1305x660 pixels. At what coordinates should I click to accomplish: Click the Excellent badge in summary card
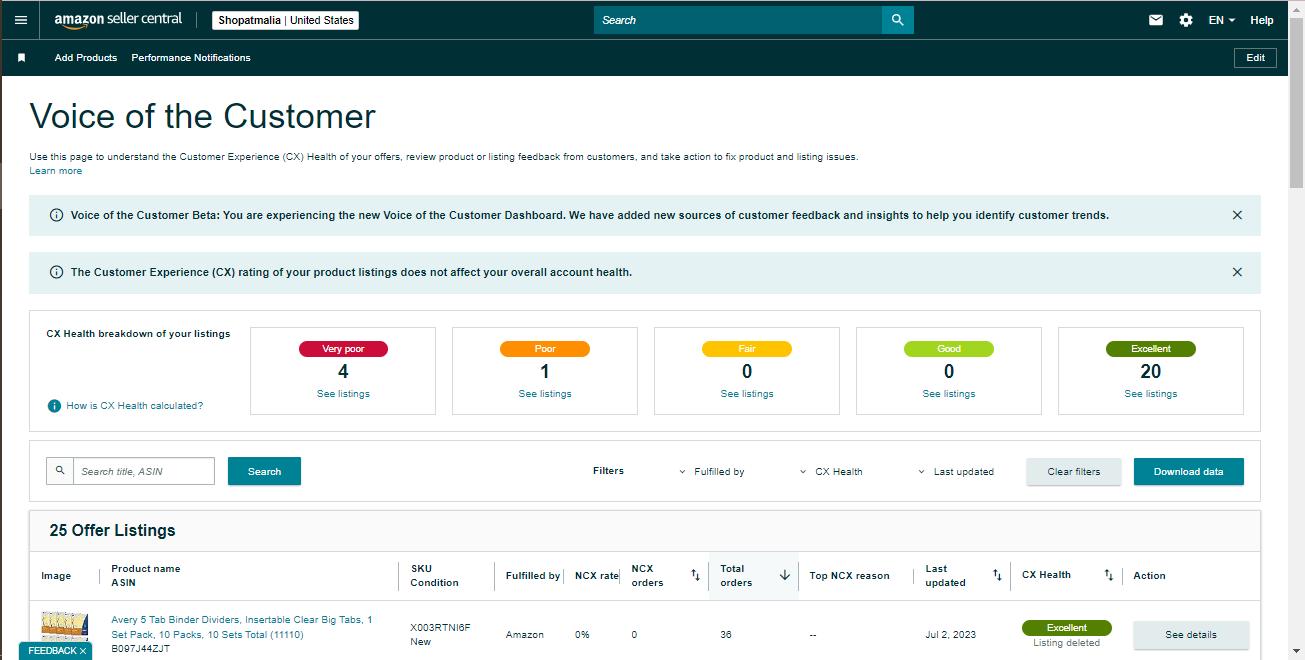(x=1151, y=349)
